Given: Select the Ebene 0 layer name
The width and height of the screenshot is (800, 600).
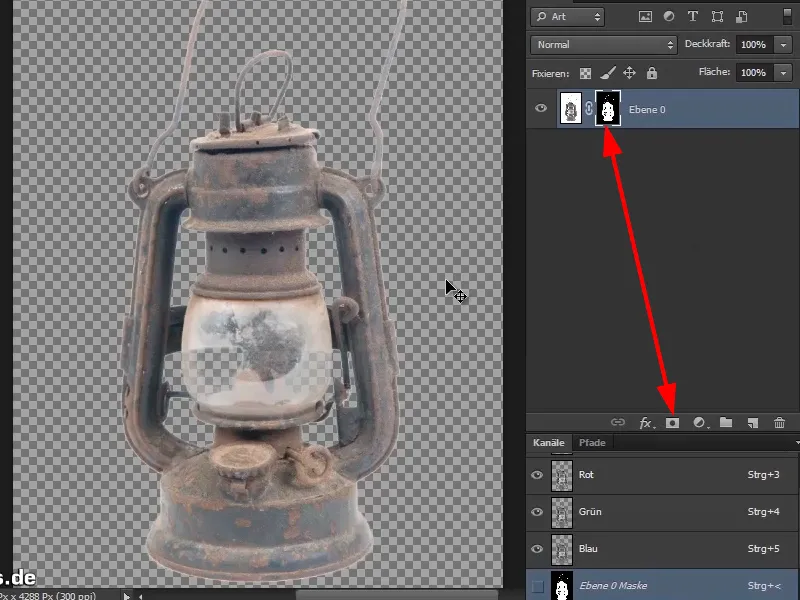Looking at the screenshot, I should pos(647,110).
